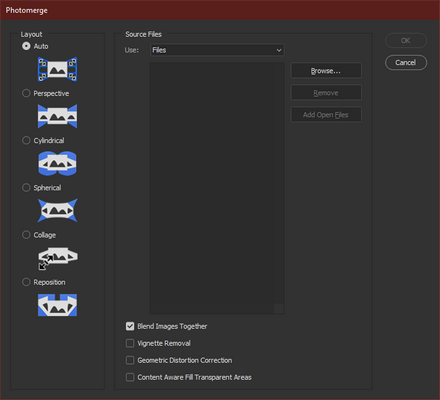
Task: Click the OK button
Action: 406,41
